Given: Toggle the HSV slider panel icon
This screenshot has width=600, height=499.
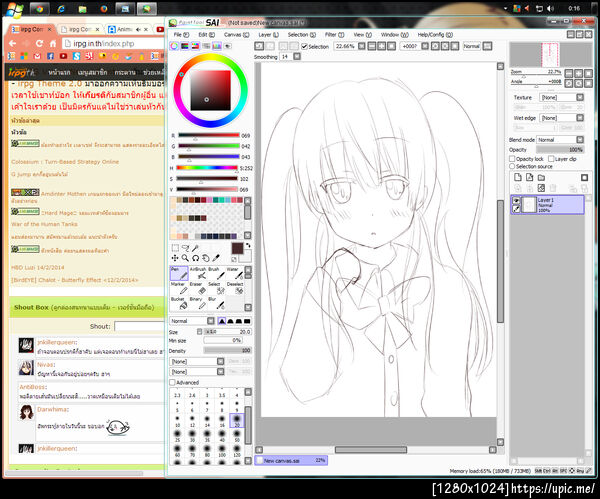Looking at the screenshot, I should pos(196,46).
